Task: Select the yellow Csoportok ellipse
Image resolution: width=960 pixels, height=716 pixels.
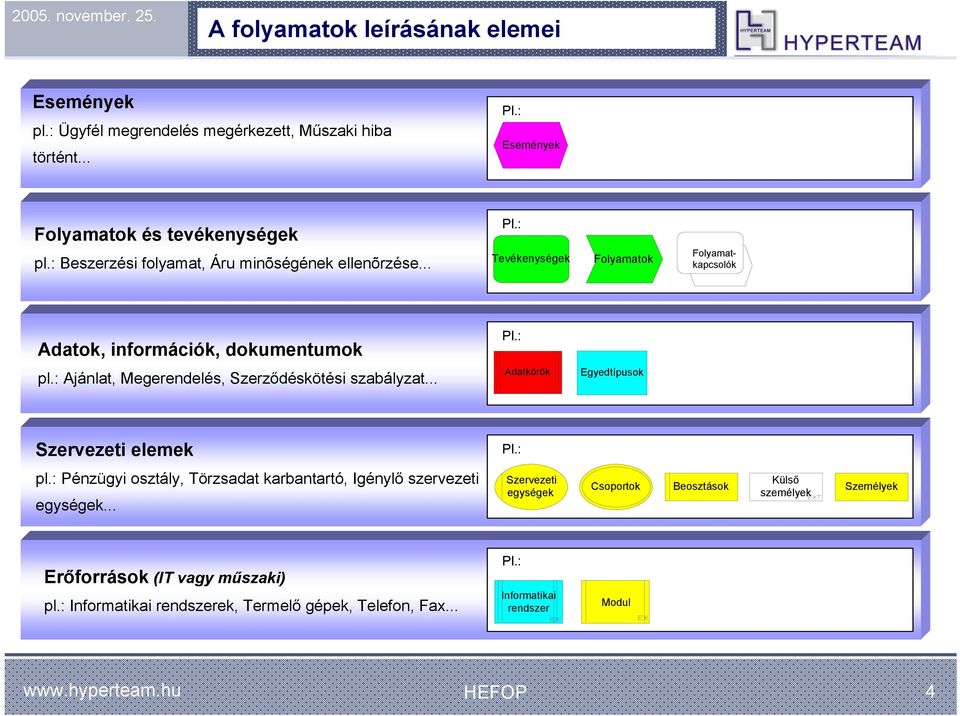Action: pyautogui.click(x=615, y=486)
